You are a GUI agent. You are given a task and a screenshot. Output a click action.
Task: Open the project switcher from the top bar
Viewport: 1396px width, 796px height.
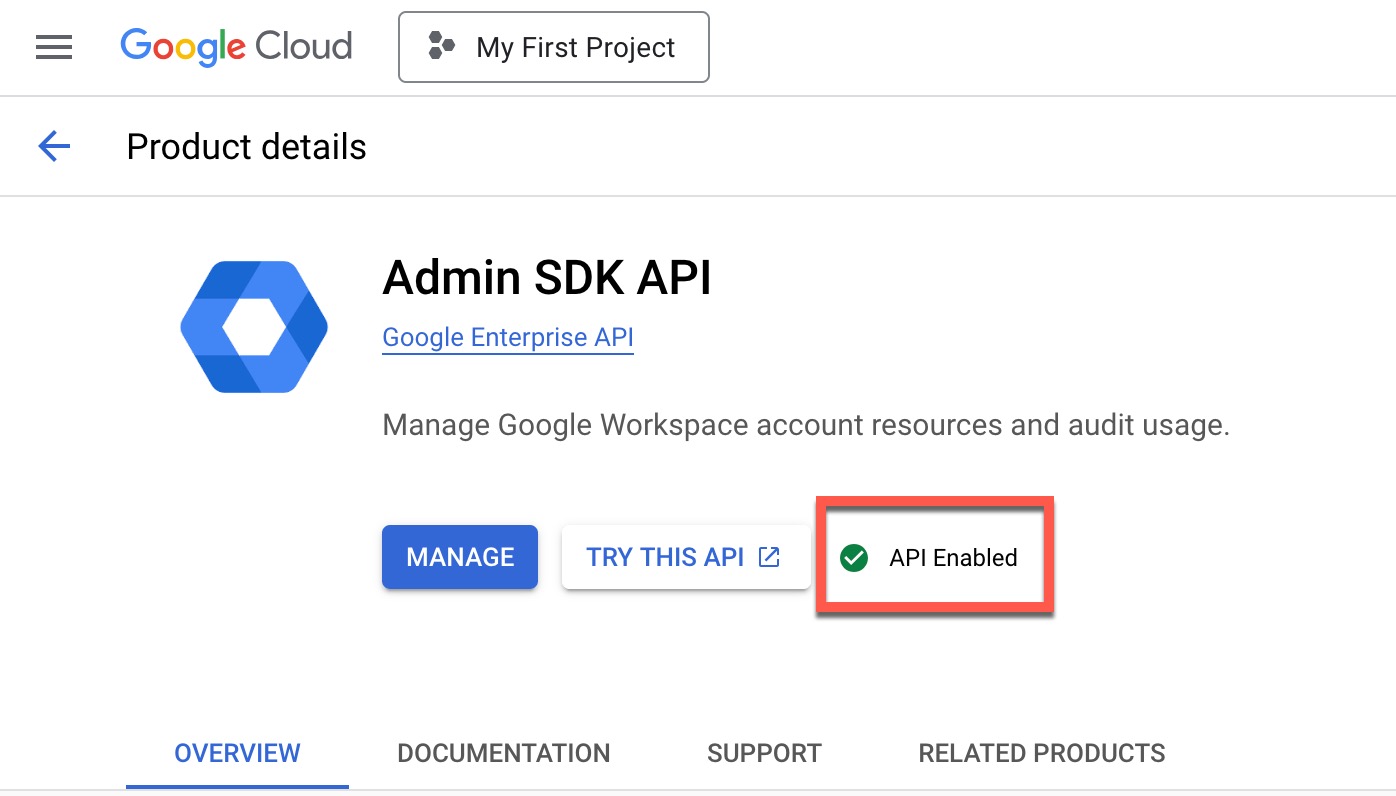click(553, 46)
